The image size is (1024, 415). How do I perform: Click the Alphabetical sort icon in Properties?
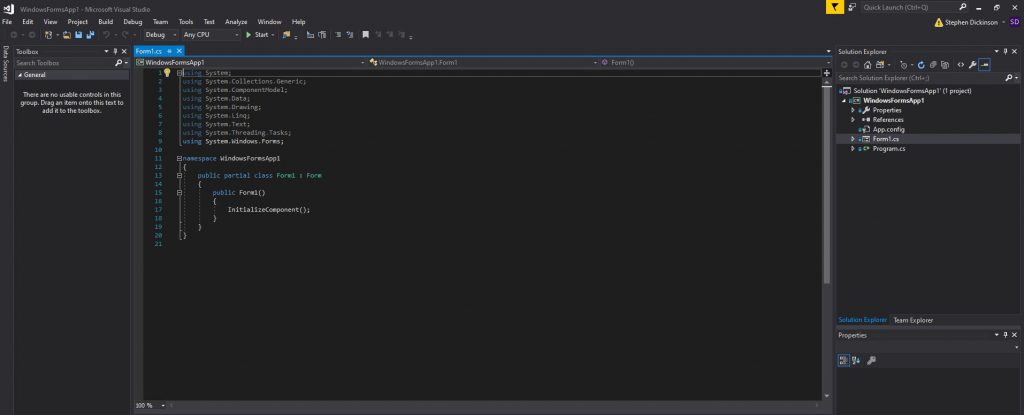856,360
